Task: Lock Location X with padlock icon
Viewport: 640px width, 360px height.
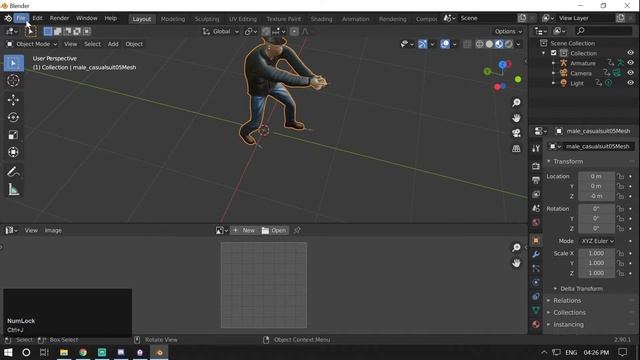Action: (x=620, y=176)
